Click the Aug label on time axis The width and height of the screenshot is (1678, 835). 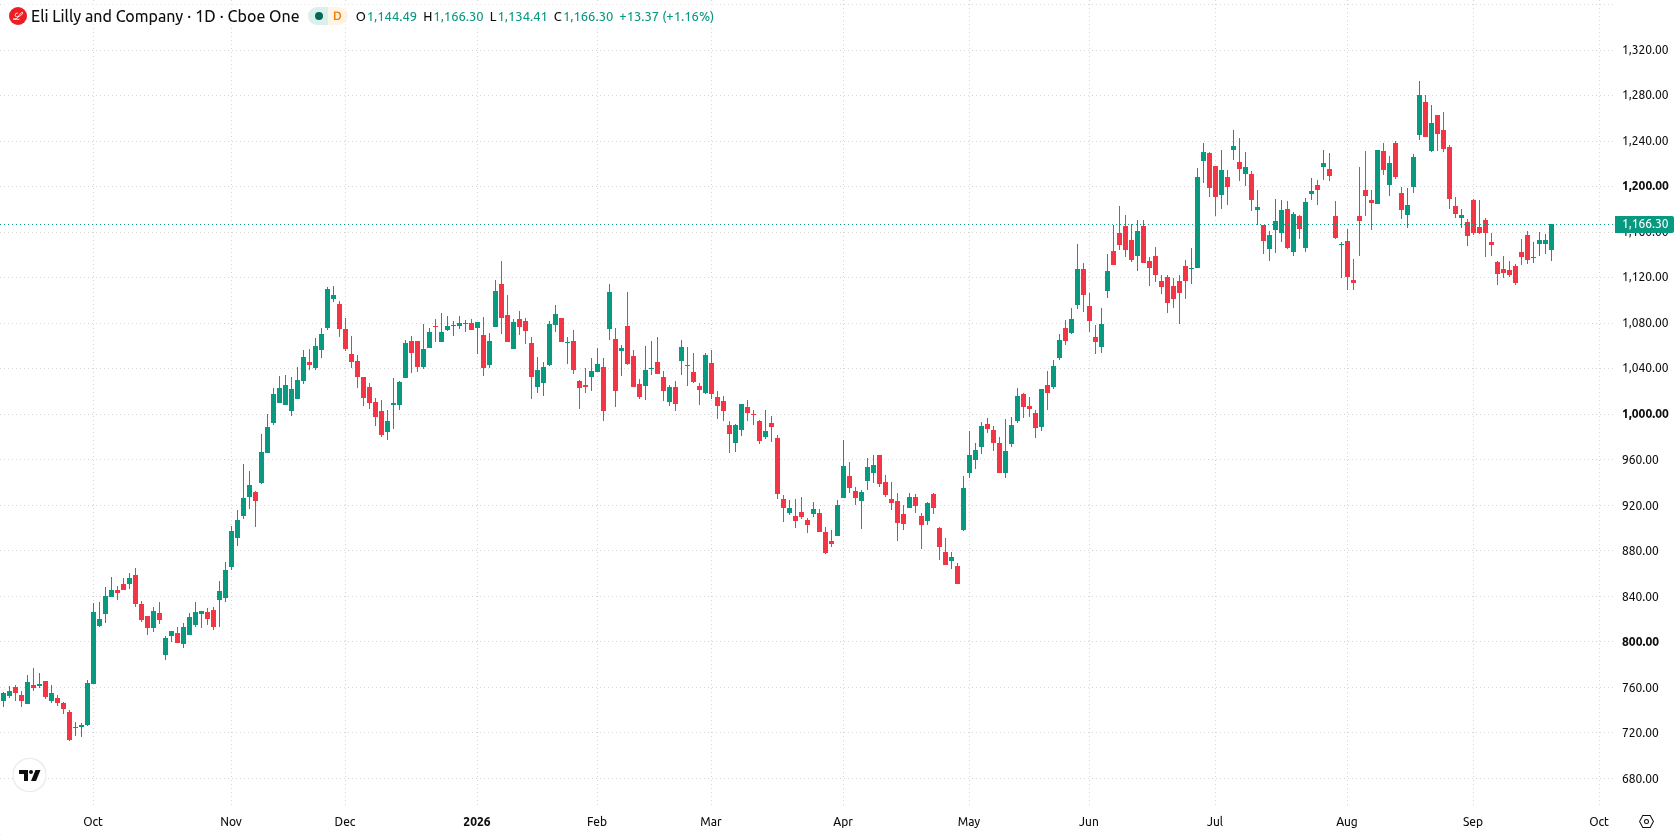1347,822
